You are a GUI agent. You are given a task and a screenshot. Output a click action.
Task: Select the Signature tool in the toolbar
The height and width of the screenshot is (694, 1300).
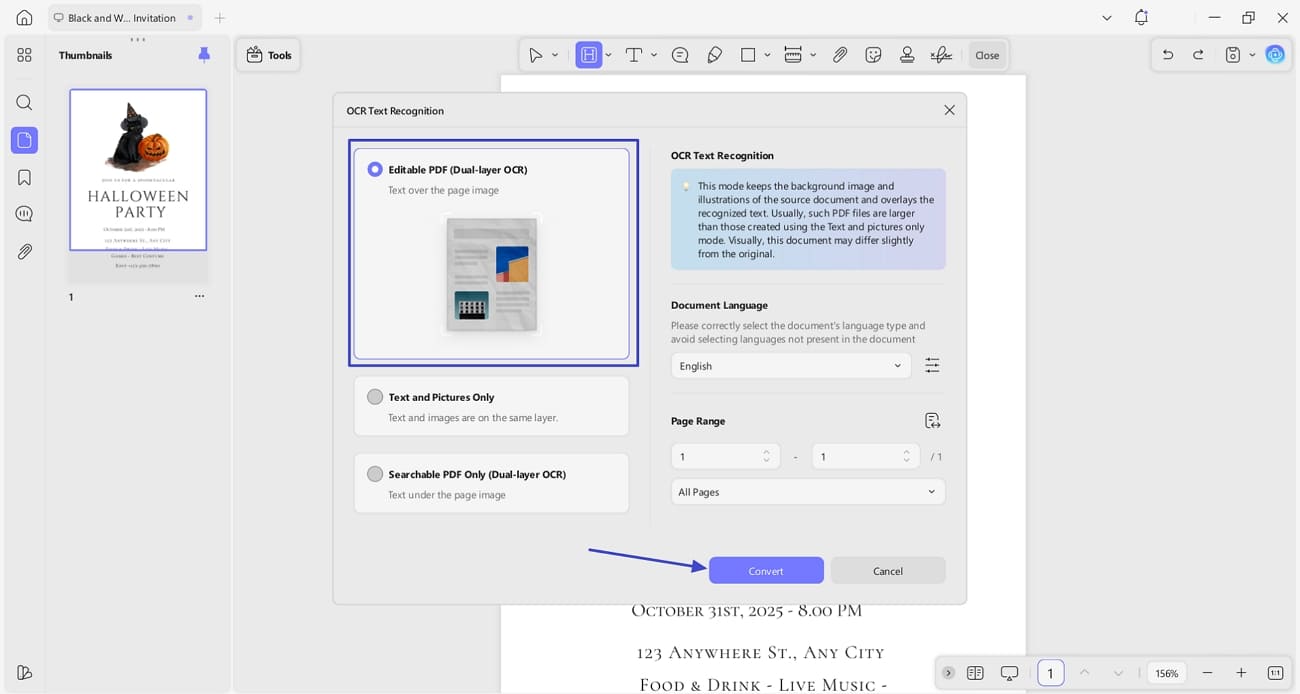tap(940, 55)
